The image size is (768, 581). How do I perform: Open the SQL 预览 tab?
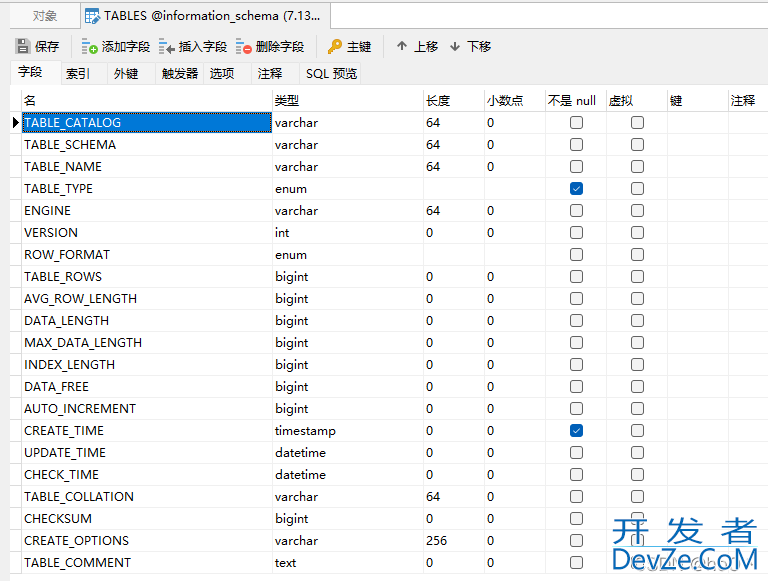coord(331,73)
